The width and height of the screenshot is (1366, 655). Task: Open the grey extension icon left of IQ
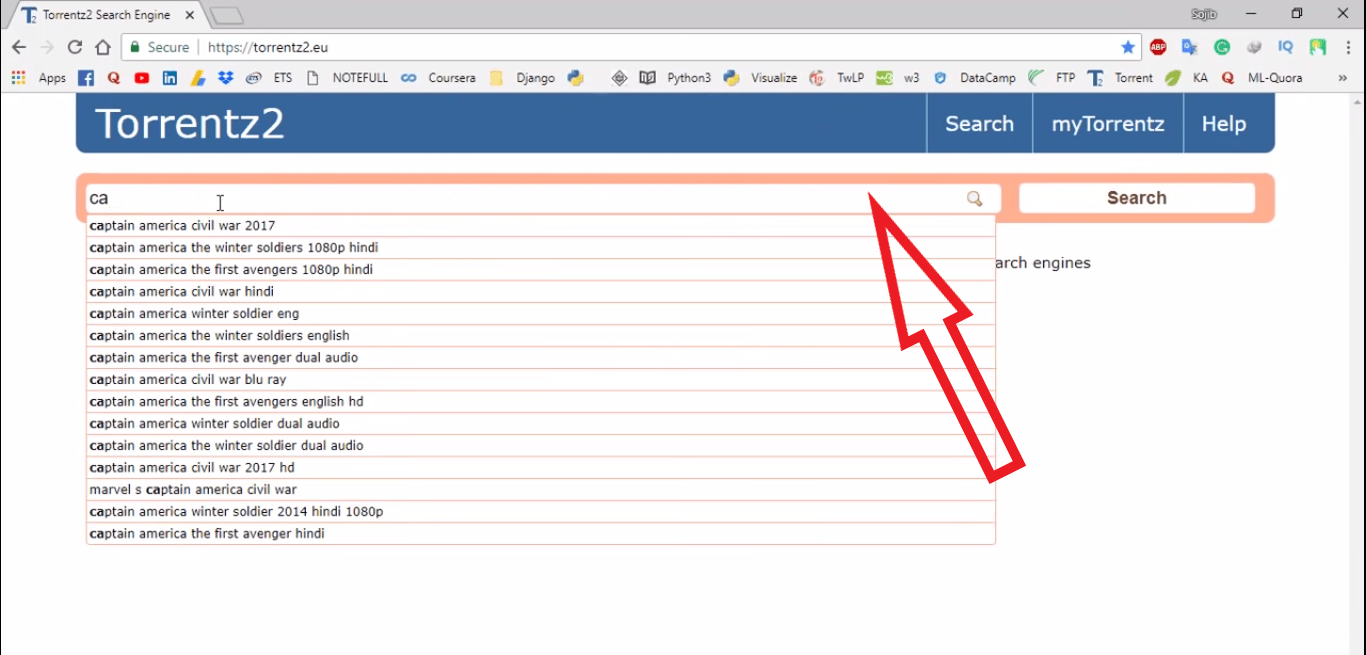click(x=1254, y=47)
